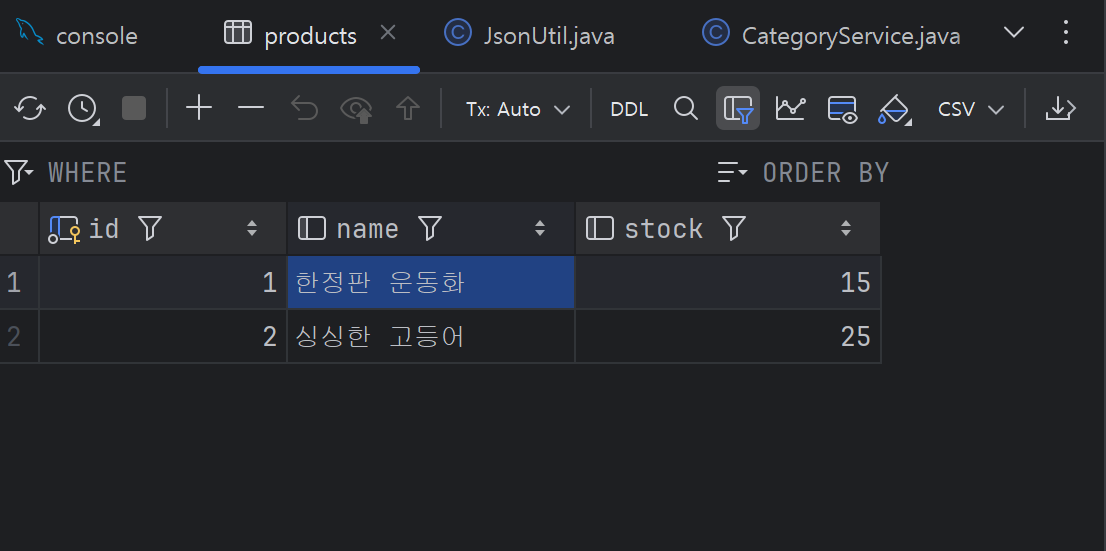1106x551 pixels.
Task: Expand the CSV format dropdown
Action: pyautogui.click(x=971, y=109)
